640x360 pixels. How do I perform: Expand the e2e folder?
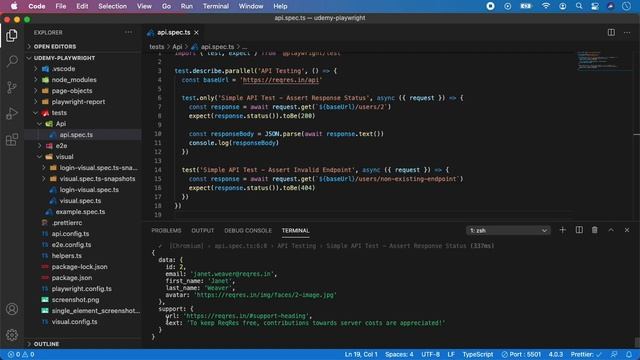(x=61, y=146)
